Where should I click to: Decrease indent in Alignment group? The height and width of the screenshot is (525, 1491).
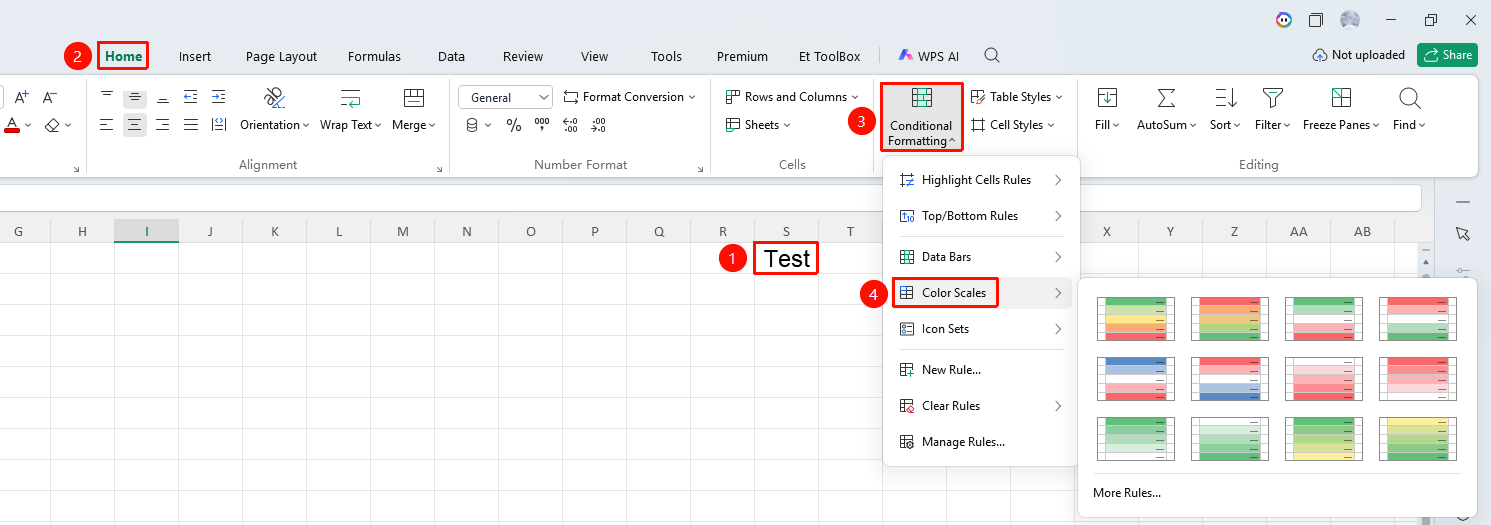point(191,97)
